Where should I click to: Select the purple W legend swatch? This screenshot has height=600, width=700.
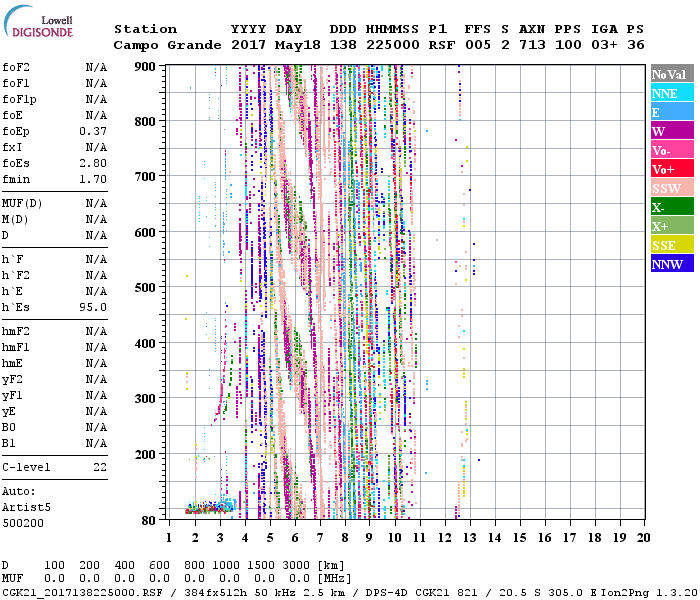coord(671,131)
